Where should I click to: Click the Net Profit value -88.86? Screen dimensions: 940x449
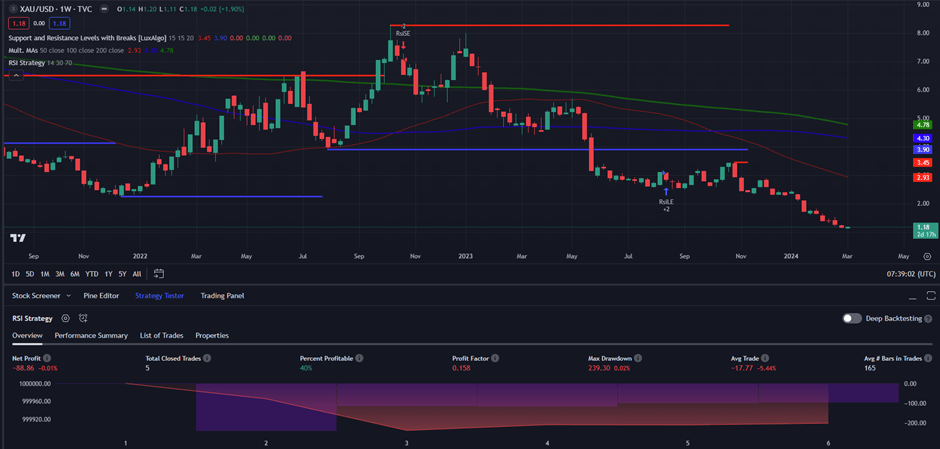click(23, 368)
